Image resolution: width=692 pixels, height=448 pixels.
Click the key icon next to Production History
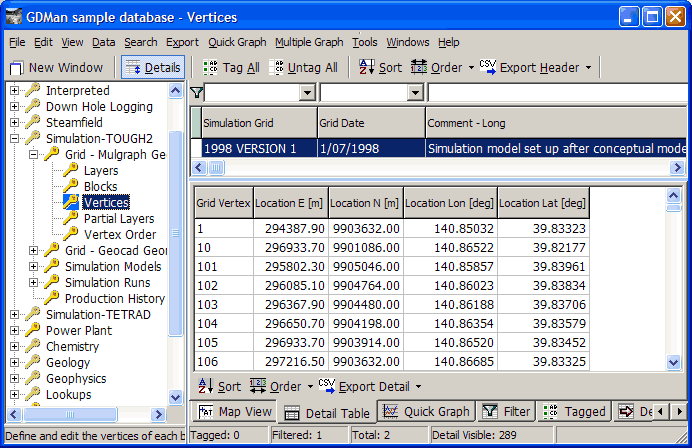pos(52,297)
